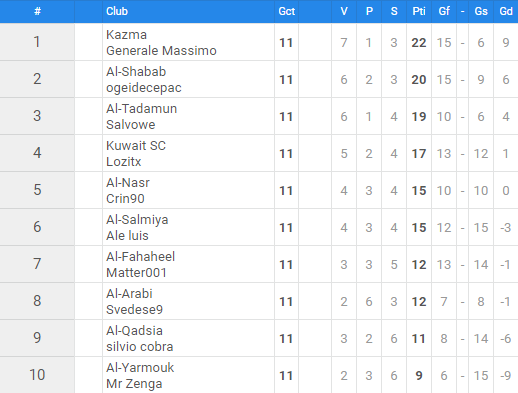The height and width of the screenshot is (393, 518).
Task: Open the Al-Fahaheel club page
Action: (x=140, y=257)
